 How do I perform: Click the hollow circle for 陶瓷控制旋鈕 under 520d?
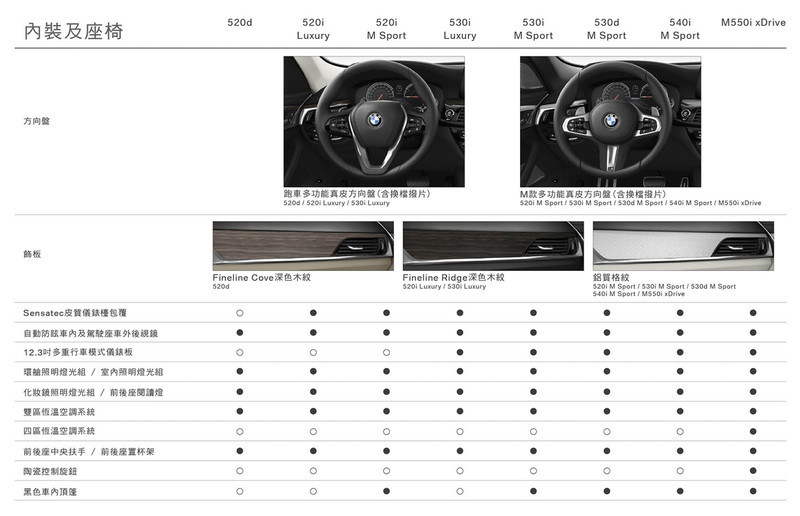coord(240,471)
